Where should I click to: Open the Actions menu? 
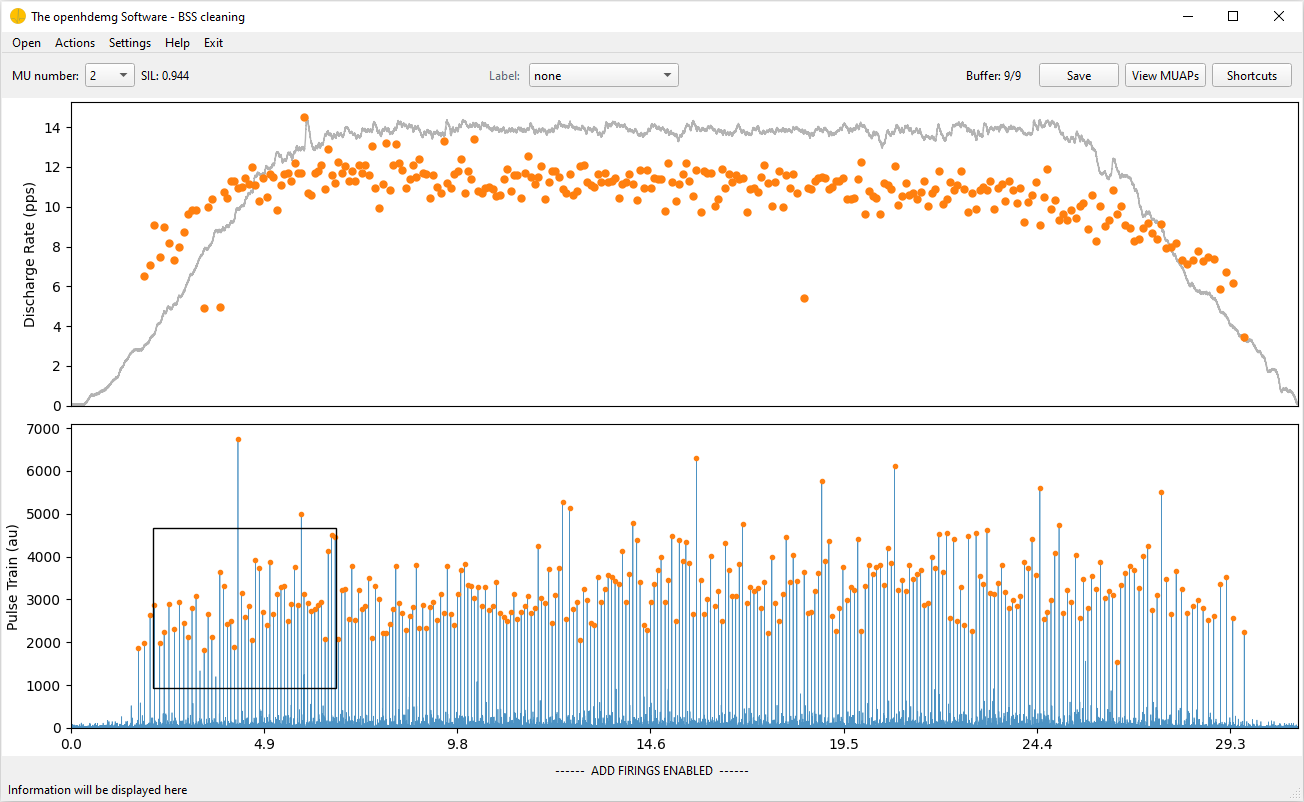(x=75, y=43)
